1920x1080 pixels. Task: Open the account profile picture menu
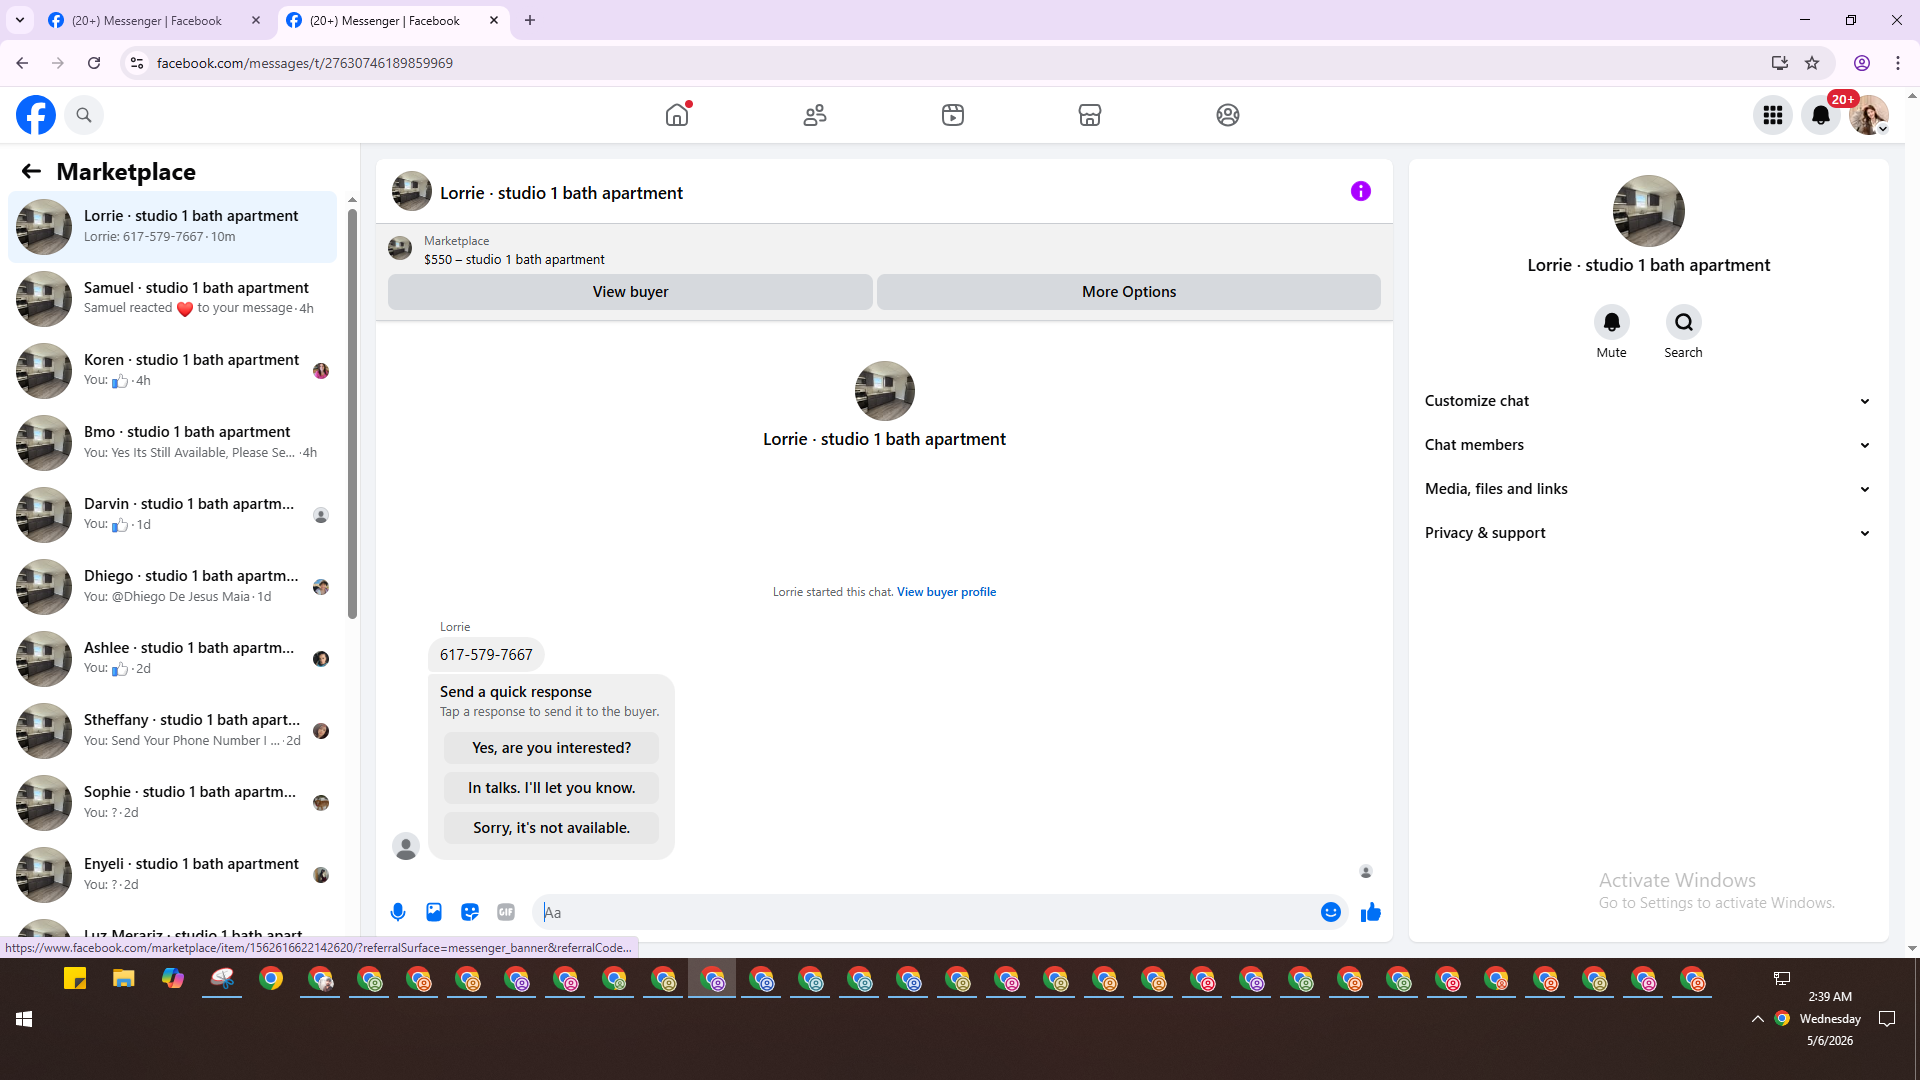1869,115
